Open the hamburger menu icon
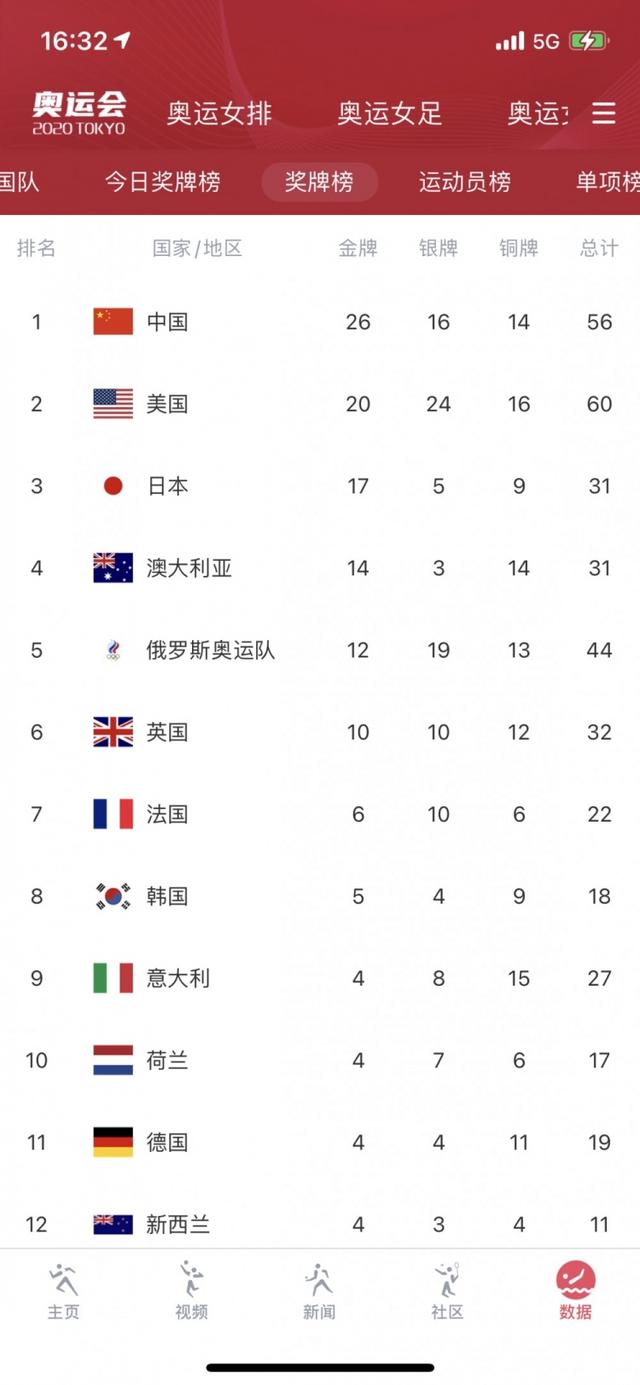This screenshot has width=640, height=1385. tap(603, 113)
